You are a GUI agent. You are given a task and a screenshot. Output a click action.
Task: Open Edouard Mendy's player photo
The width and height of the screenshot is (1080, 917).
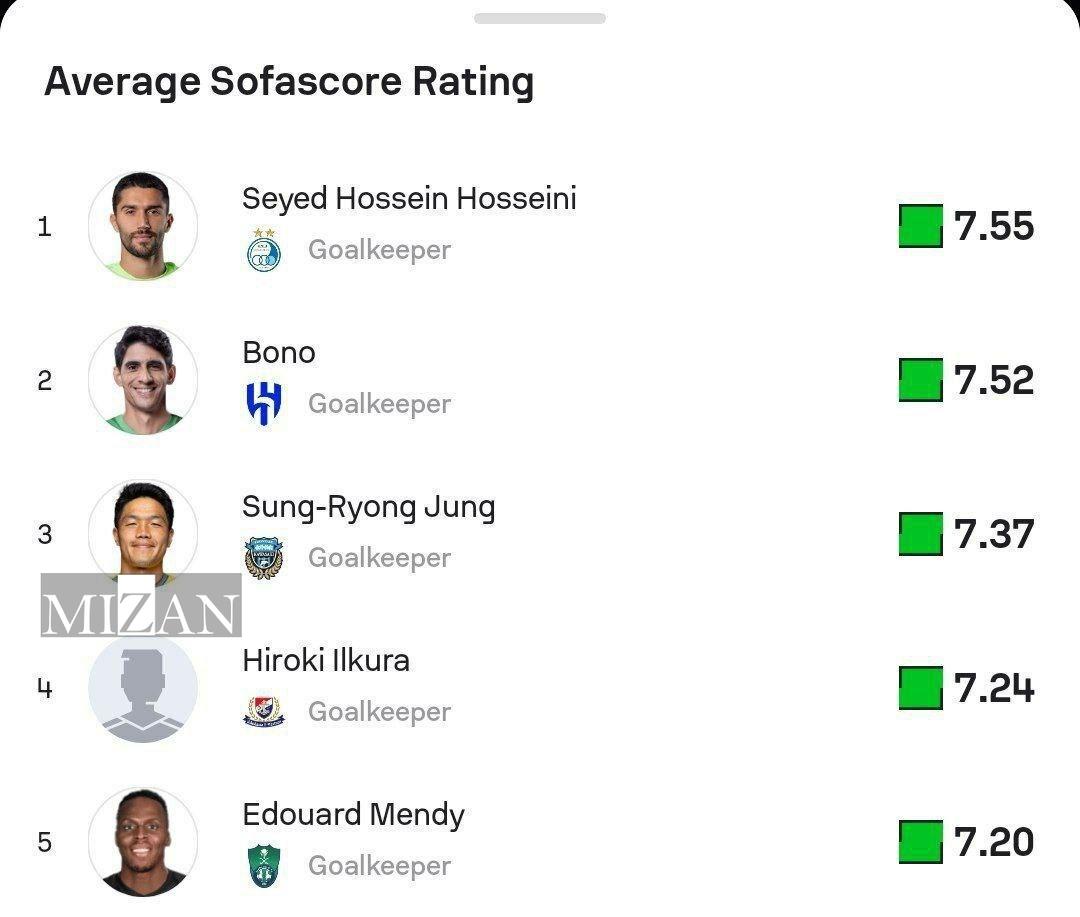143,842
